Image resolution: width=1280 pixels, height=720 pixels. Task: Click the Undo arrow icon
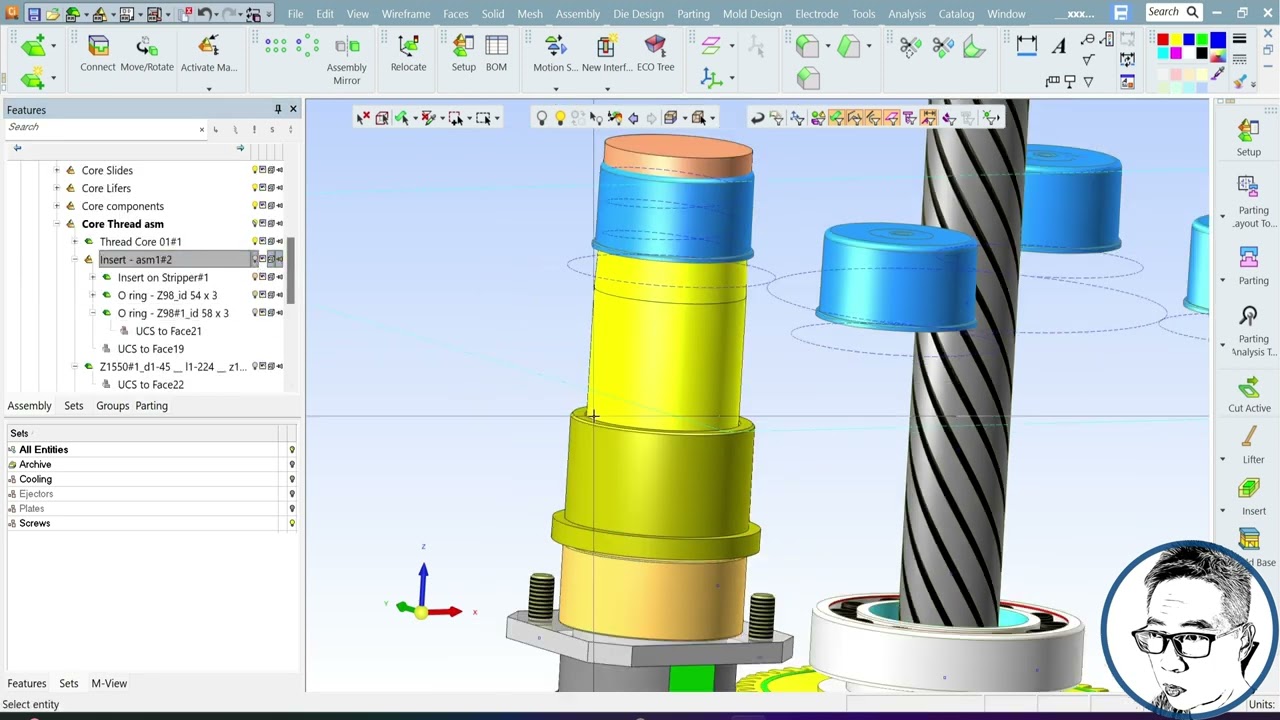tap(204, 14)
